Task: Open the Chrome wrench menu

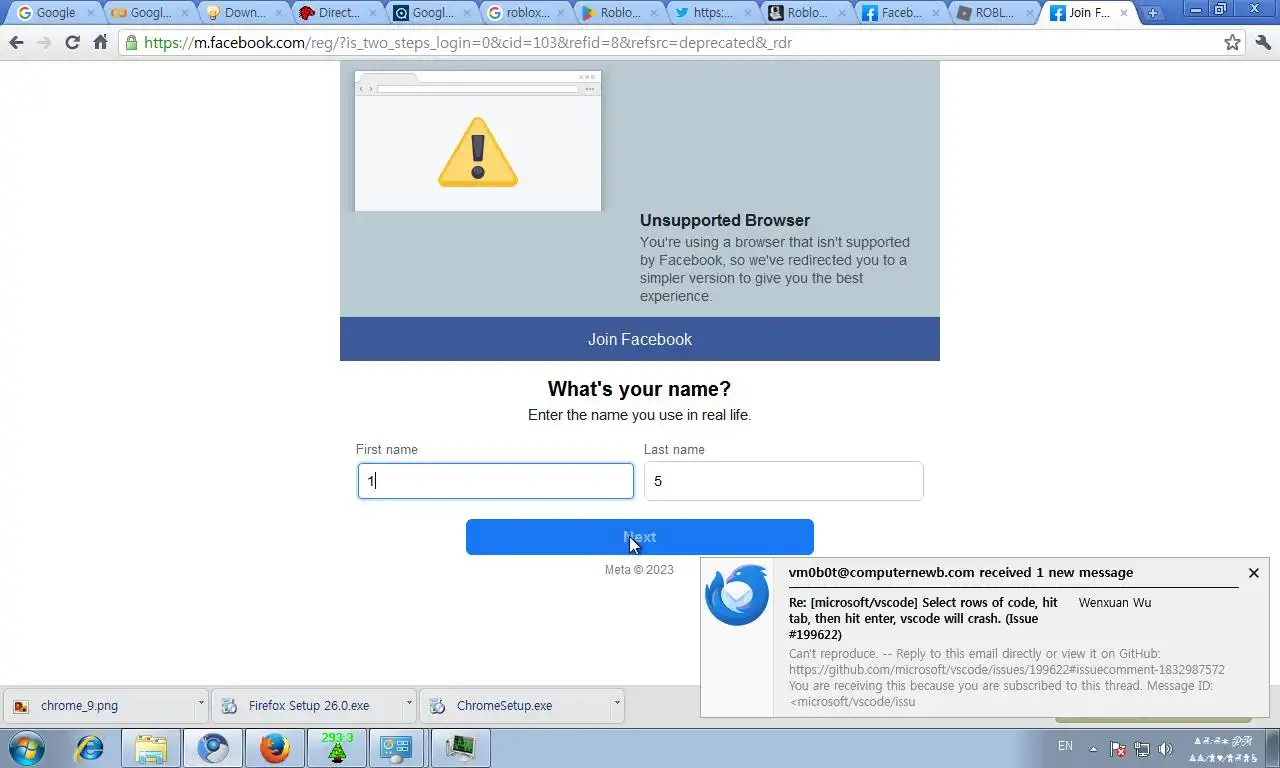Action: click(x=1262, y=43)
